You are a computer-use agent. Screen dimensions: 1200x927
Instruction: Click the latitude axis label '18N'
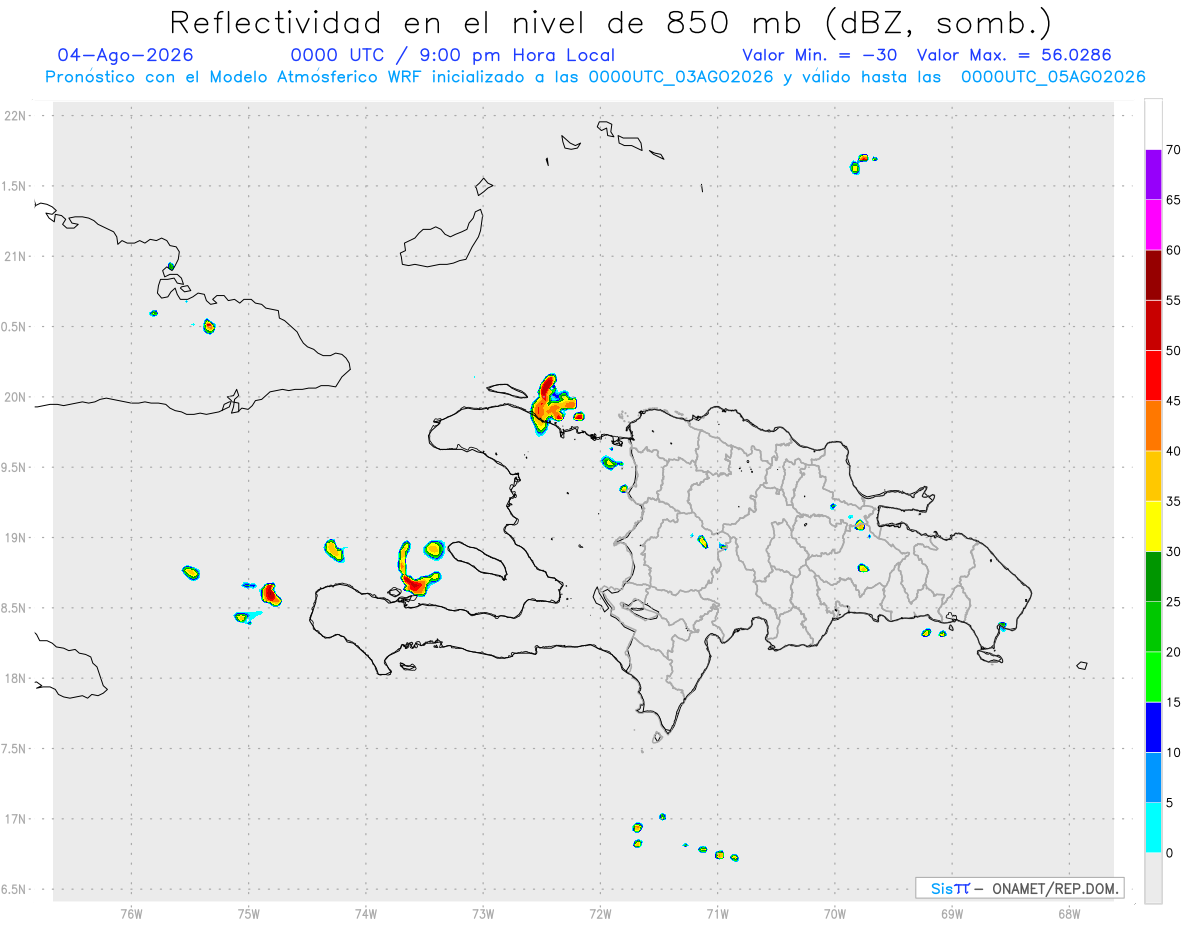click(x=17, y=679)
